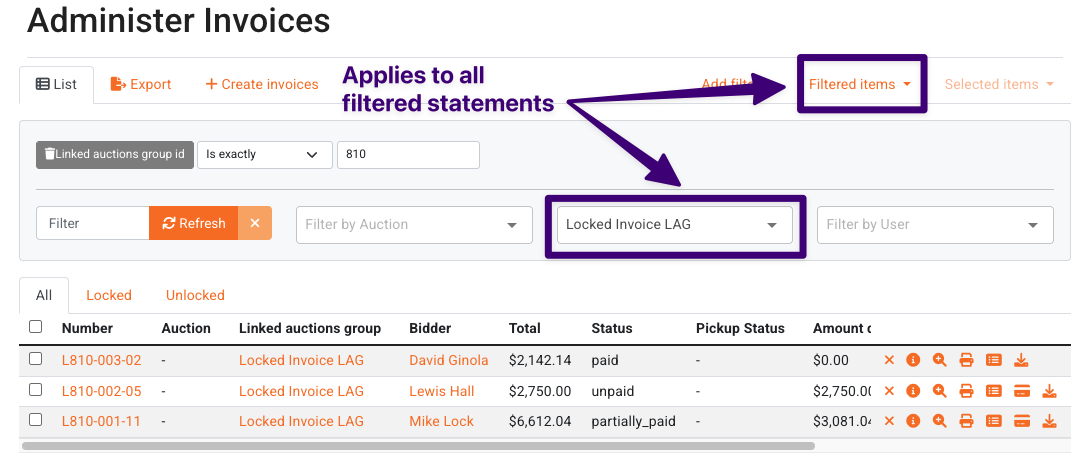The width and height of the screenshot is (1089, 467).
Task: Open the 'Is exactly' condition dropdown
Action: pos(265,154)
